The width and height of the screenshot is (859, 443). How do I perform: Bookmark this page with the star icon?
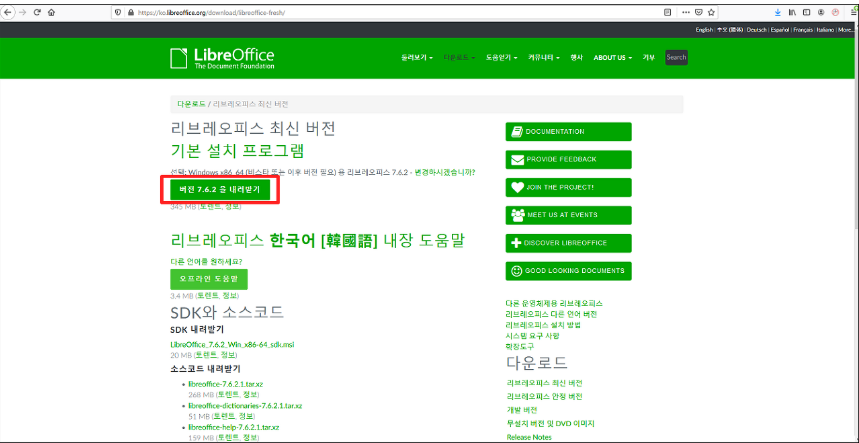711,12
